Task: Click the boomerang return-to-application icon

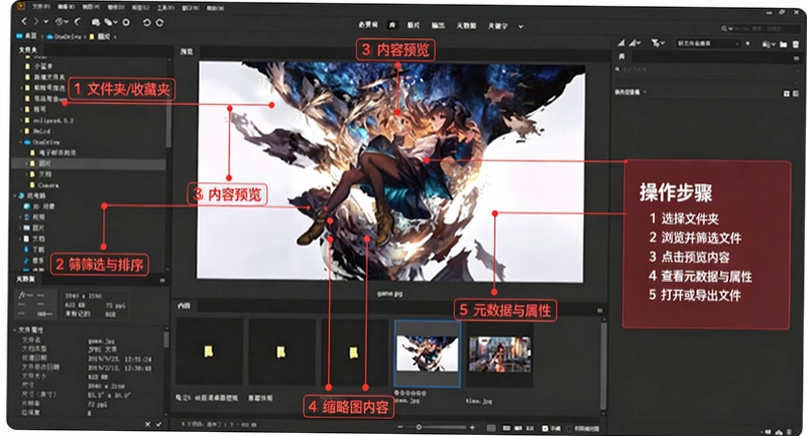Action: 78,22
